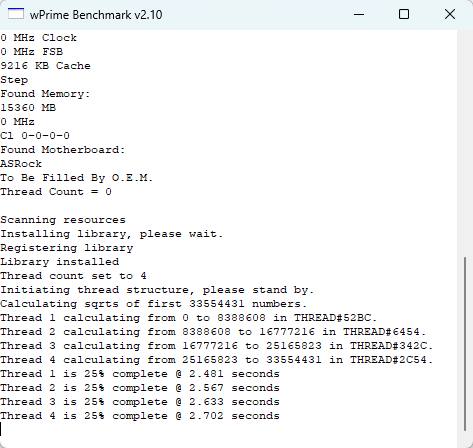Click the 'Step' line
This screenshot has height=448, width=473.
coord(14,80)
